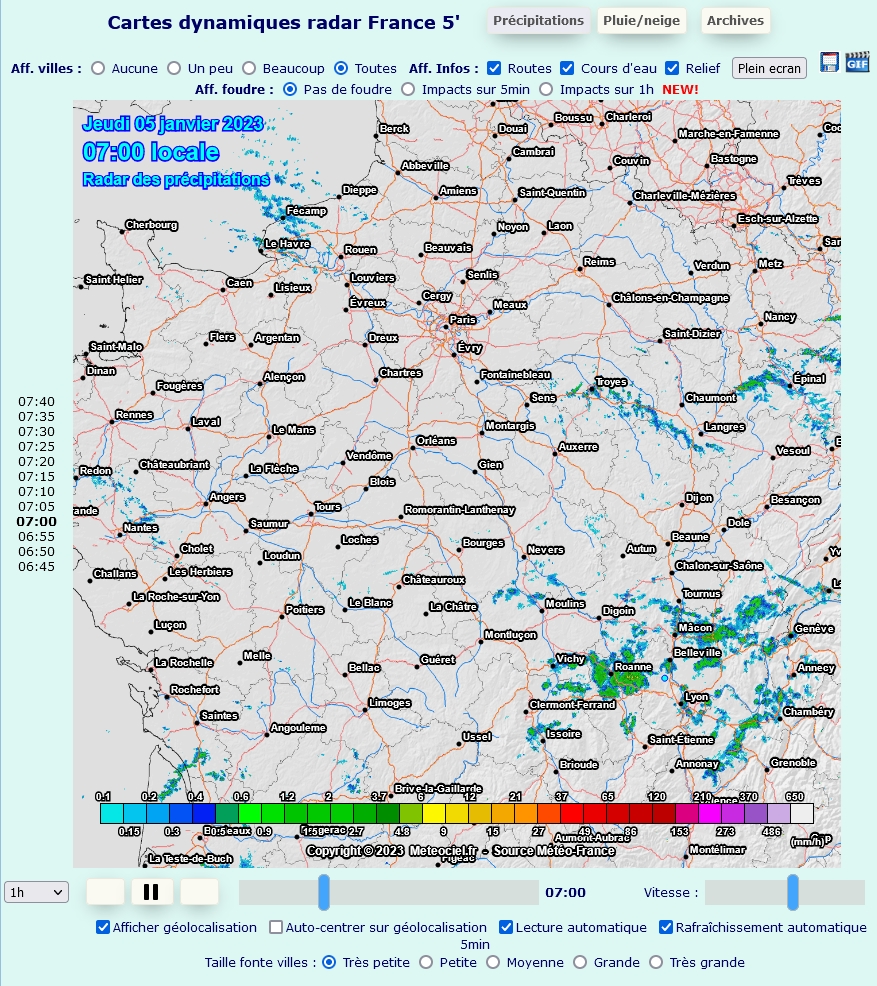Click the Vitesse speed slider handle

point(793,892)
